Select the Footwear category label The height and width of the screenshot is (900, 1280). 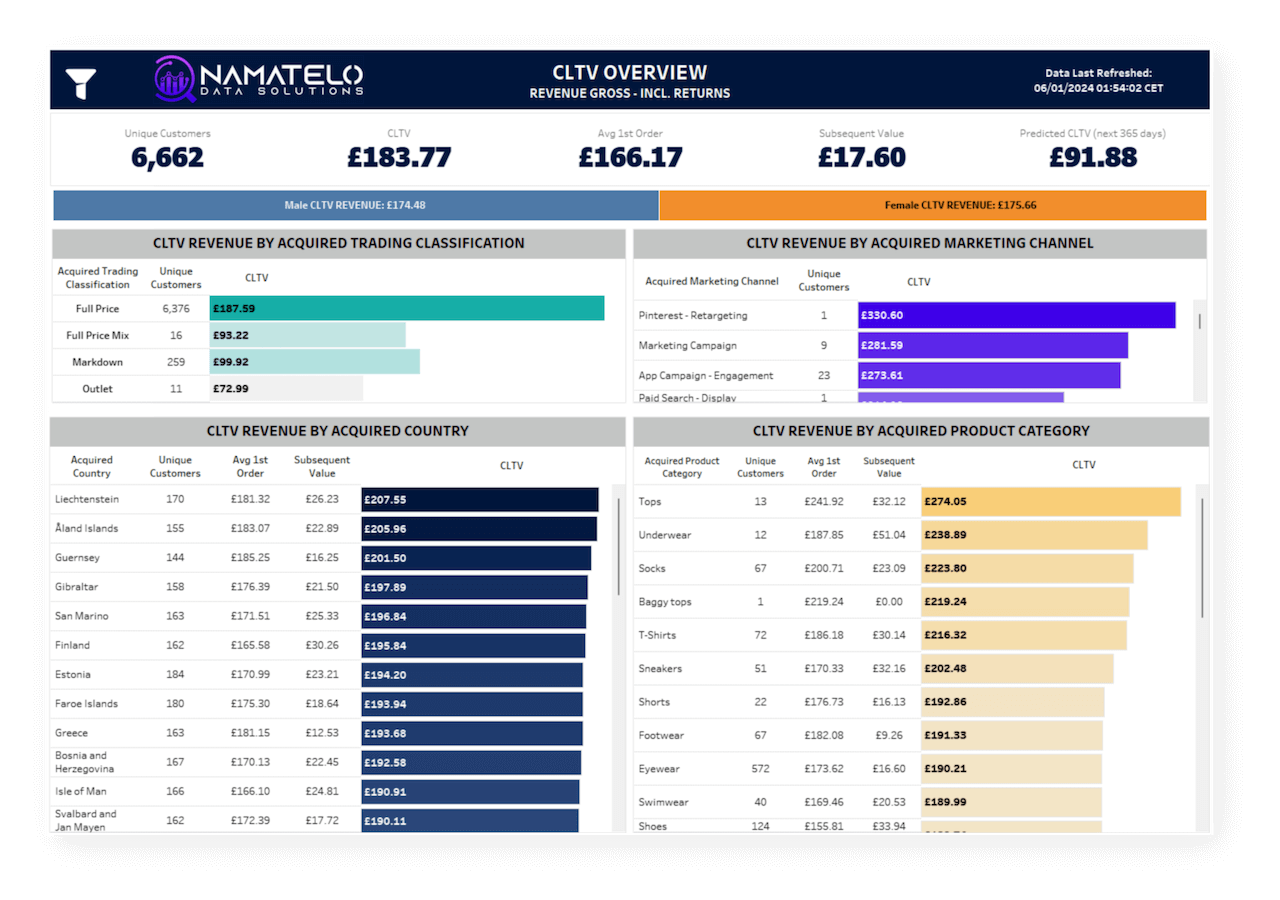[661, 735]
